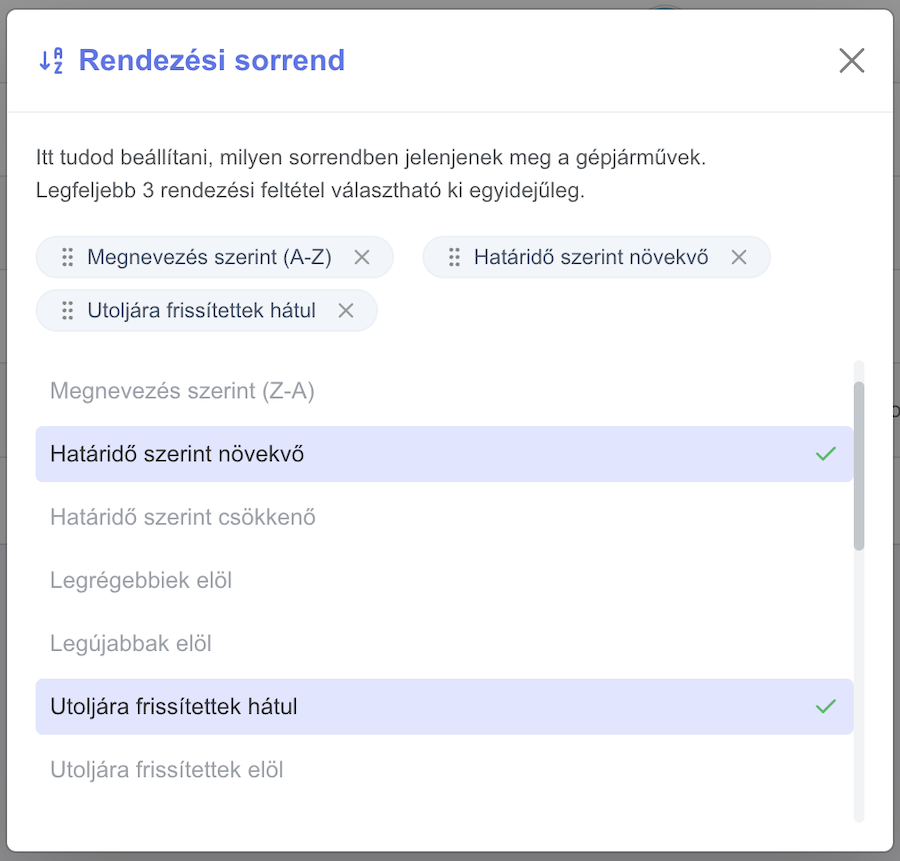Screen dimensions: 900x861
Task: Deselect Utoljára frissítettek hátul in list
Action: point(444,707)
